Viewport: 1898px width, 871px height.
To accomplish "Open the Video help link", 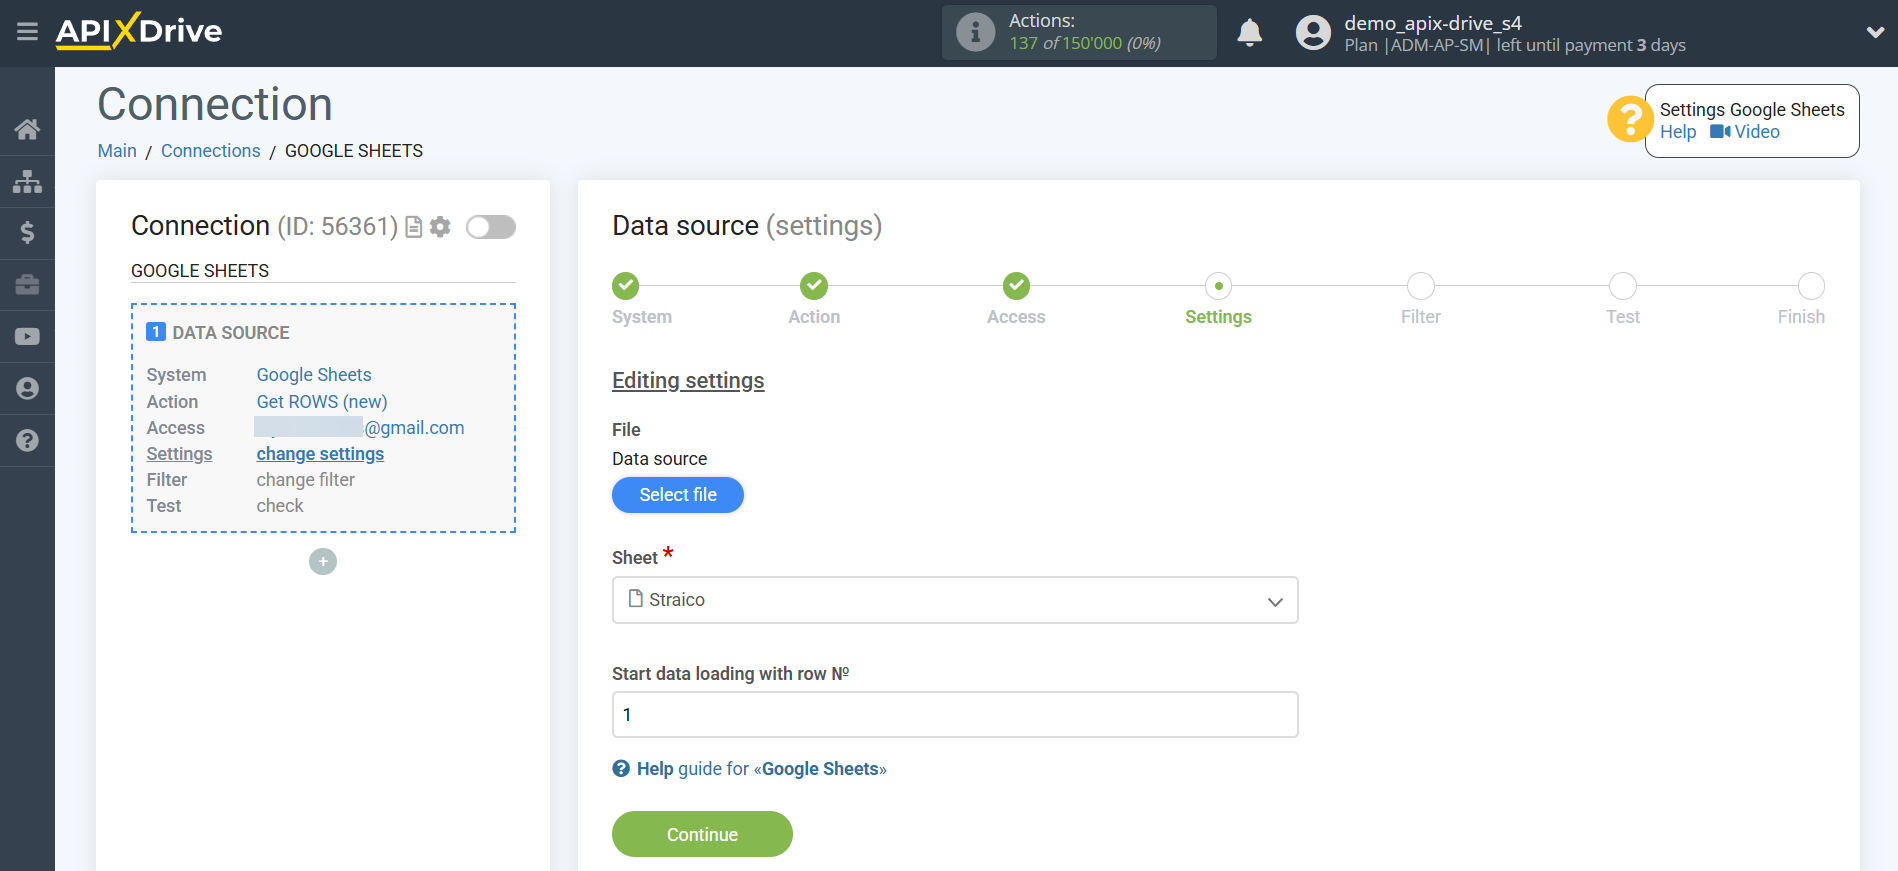I will click(x=1746, y=132).
